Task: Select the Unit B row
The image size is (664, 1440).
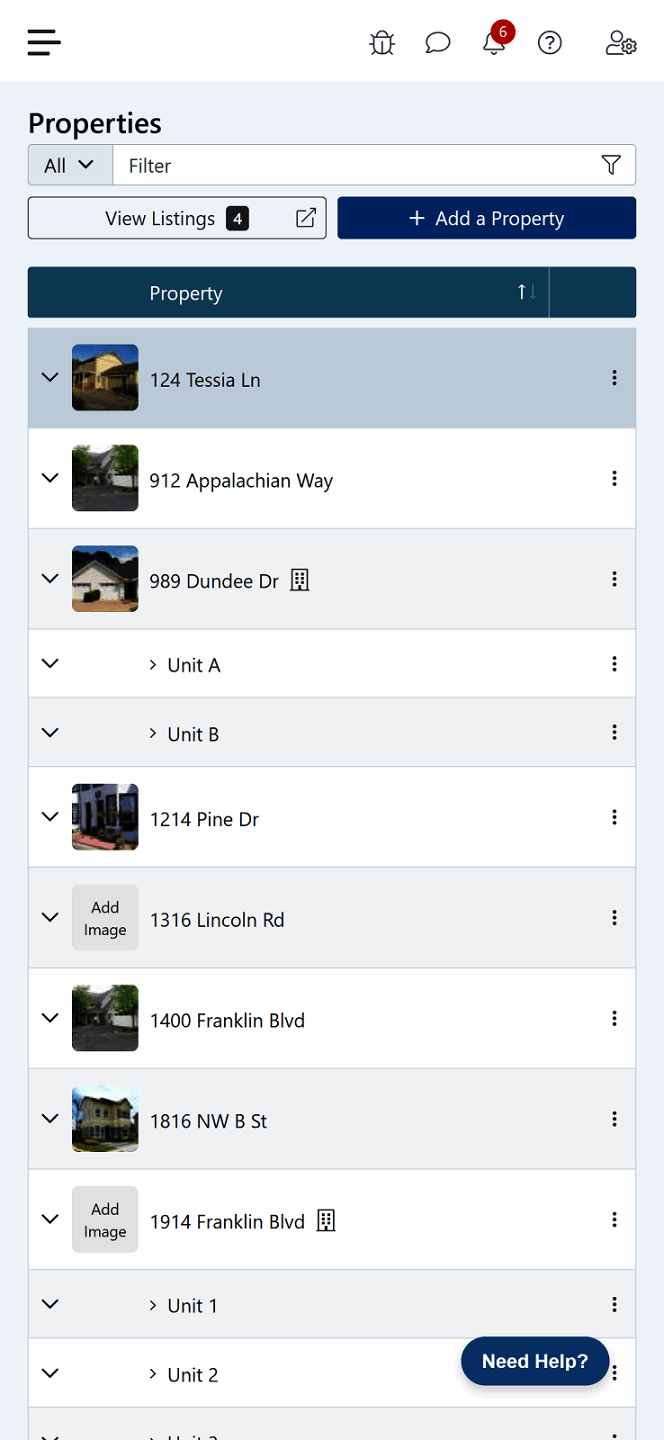Action: (193, 734)
